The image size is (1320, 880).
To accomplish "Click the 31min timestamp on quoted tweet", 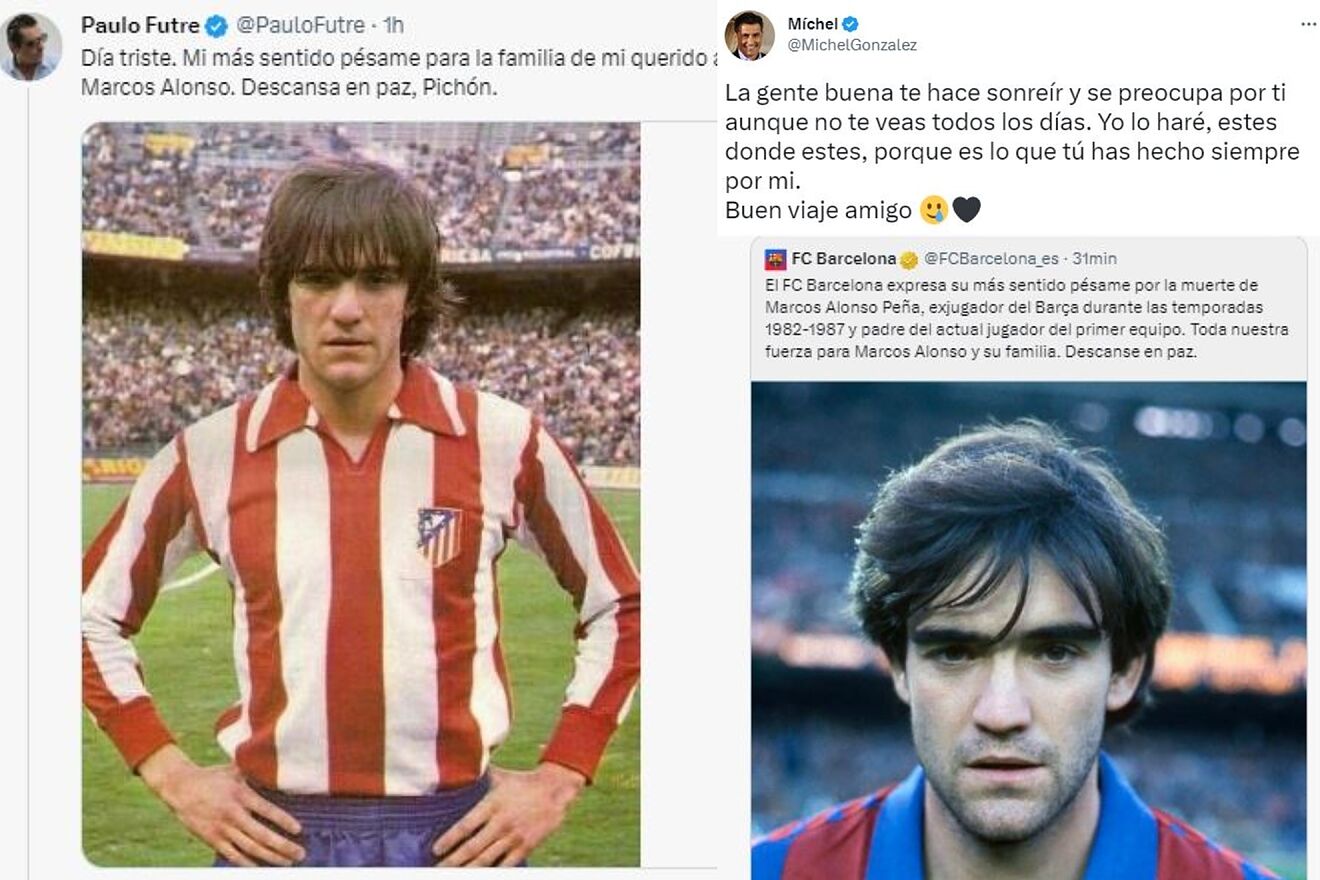I will 1095,260.
